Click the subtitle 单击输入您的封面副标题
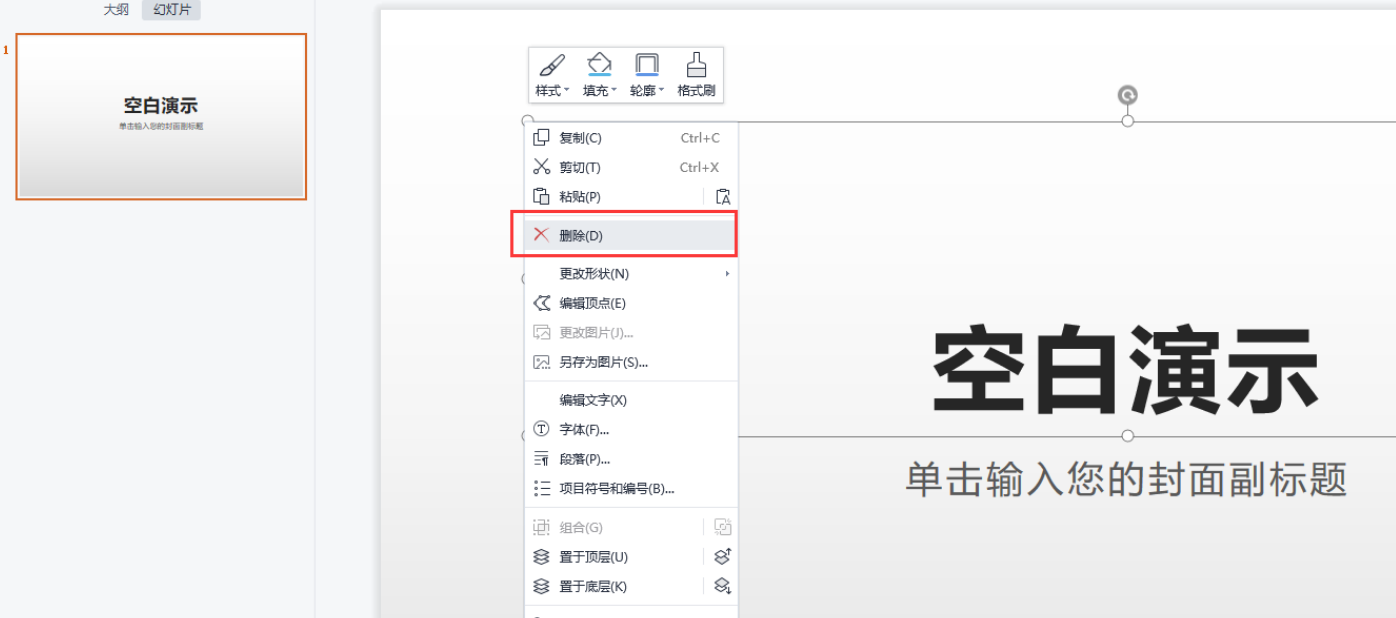 click(1126, 479)
